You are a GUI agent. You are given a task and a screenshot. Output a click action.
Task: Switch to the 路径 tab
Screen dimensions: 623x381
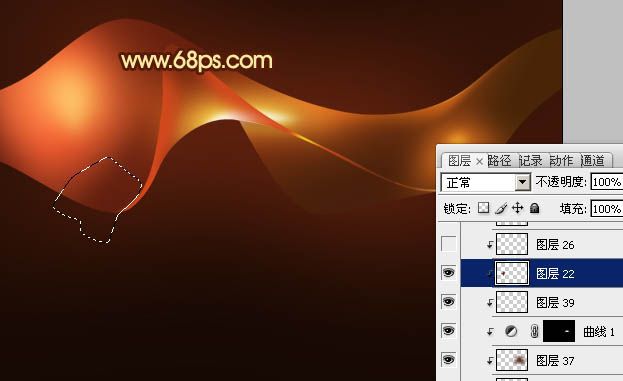click(x=499, y=161)
